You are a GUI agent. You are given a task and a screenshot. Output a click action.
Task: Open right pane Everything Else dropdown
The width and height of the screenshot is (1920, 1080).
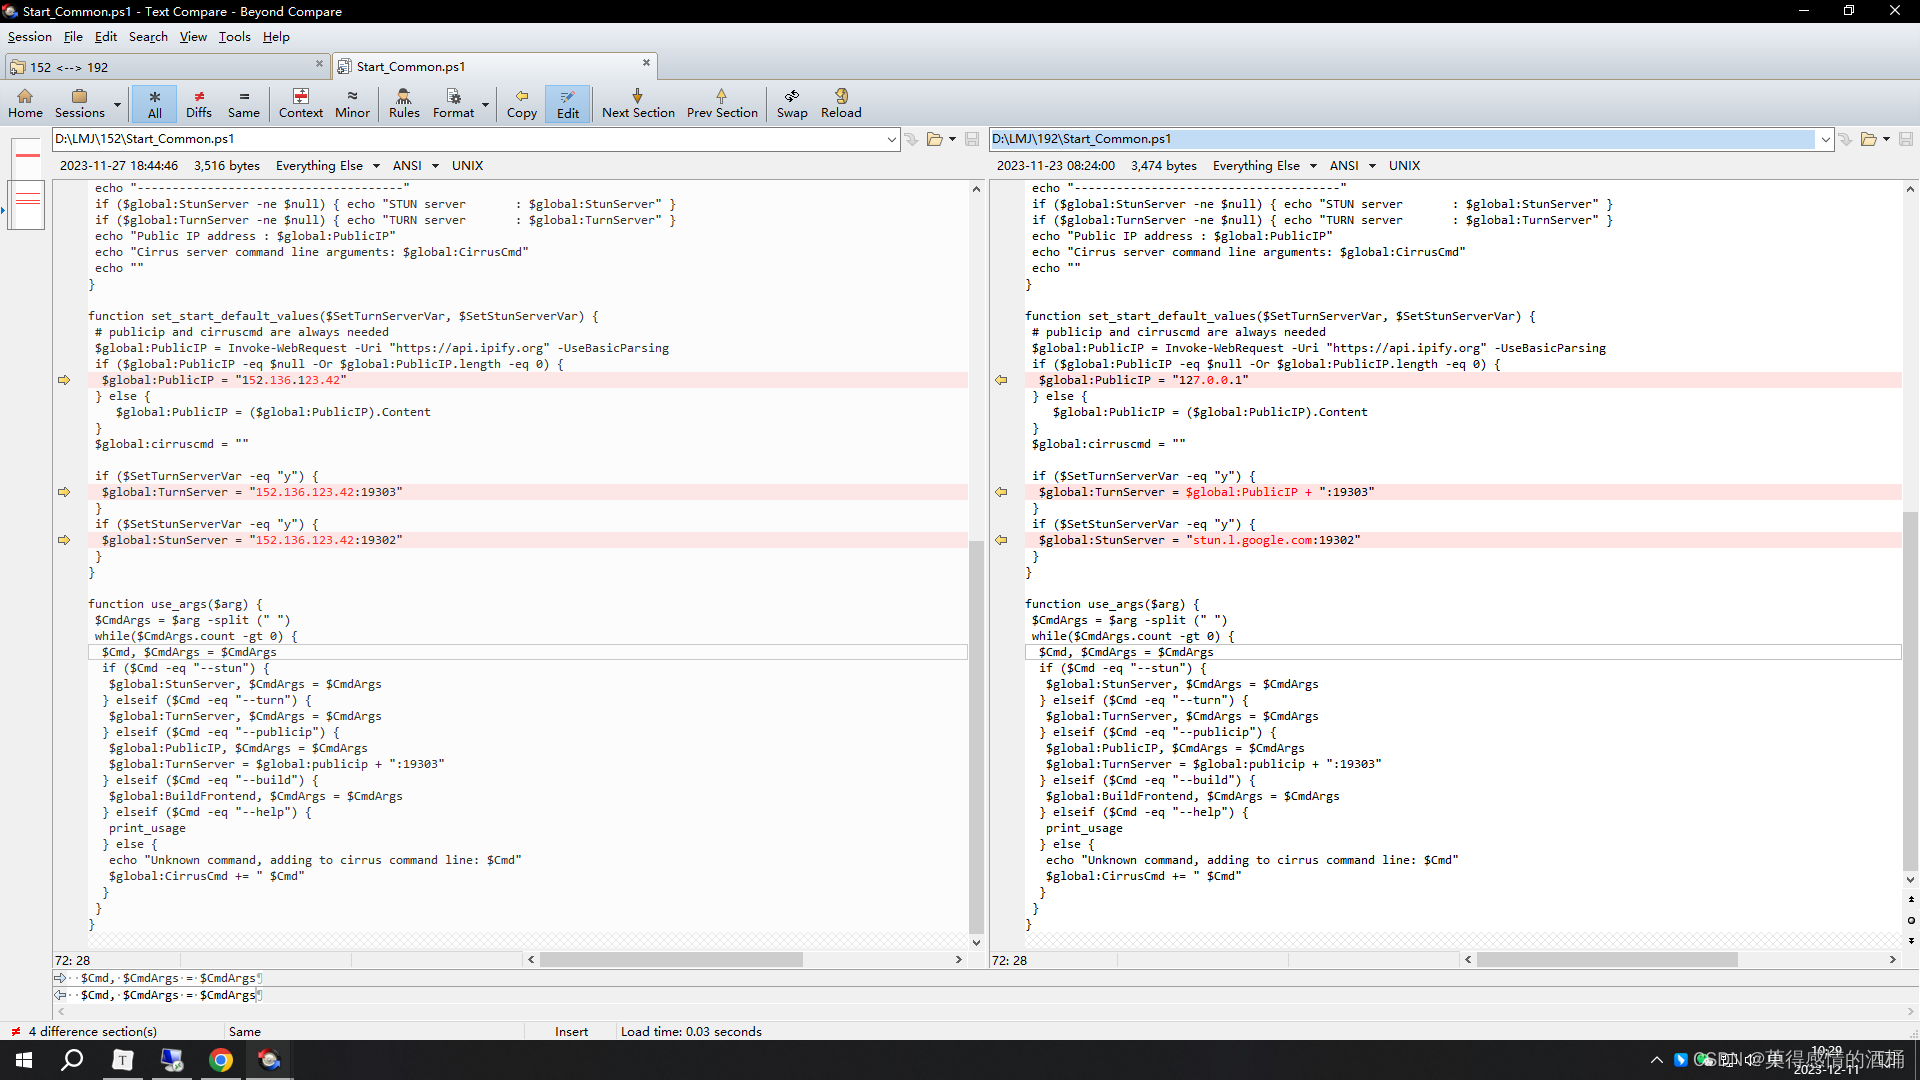tap(1264, 166)
